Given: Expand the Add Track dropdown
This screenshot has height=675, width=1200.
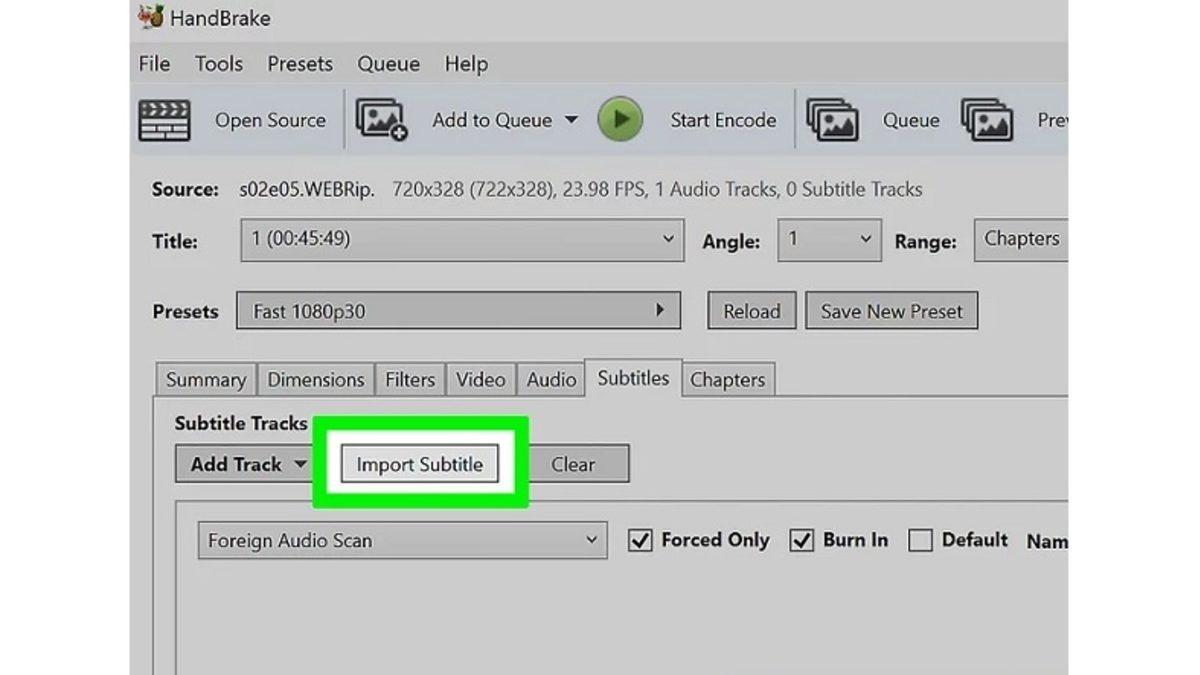Looking at the screenshot, I should (244, 464).
